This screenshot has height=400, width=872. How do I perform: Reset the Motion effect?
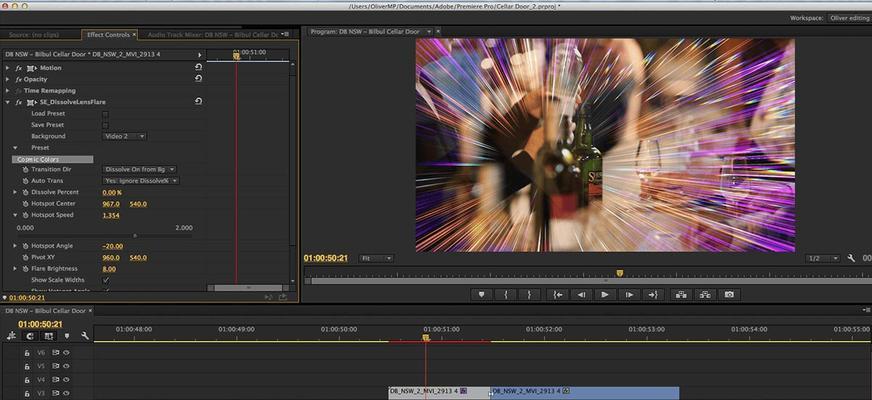198,67
